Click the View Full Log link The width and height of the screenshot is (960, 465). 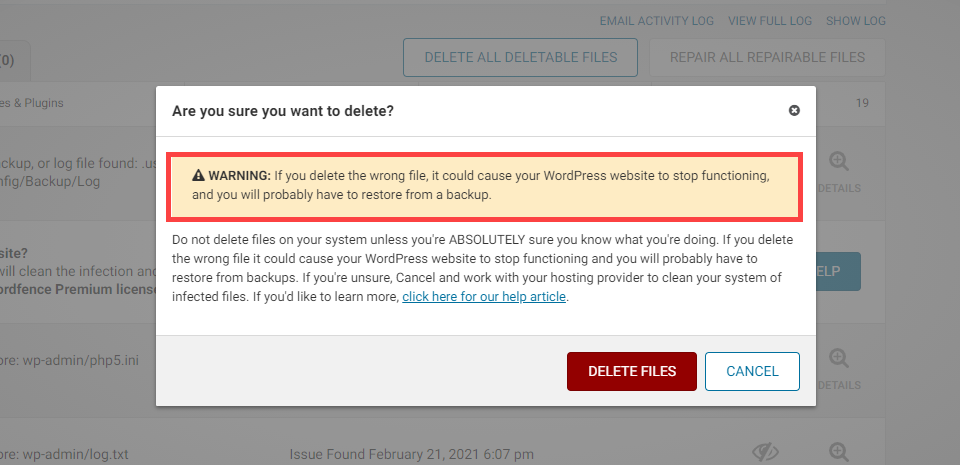tap(769, 20)
